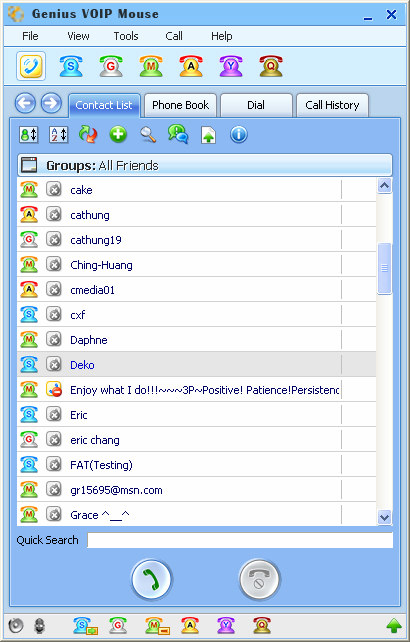Image resolution: width=410 pixels, height=642 pixels.
Task: Select contact 'eric chang'
Action: [x=197, y=439]
